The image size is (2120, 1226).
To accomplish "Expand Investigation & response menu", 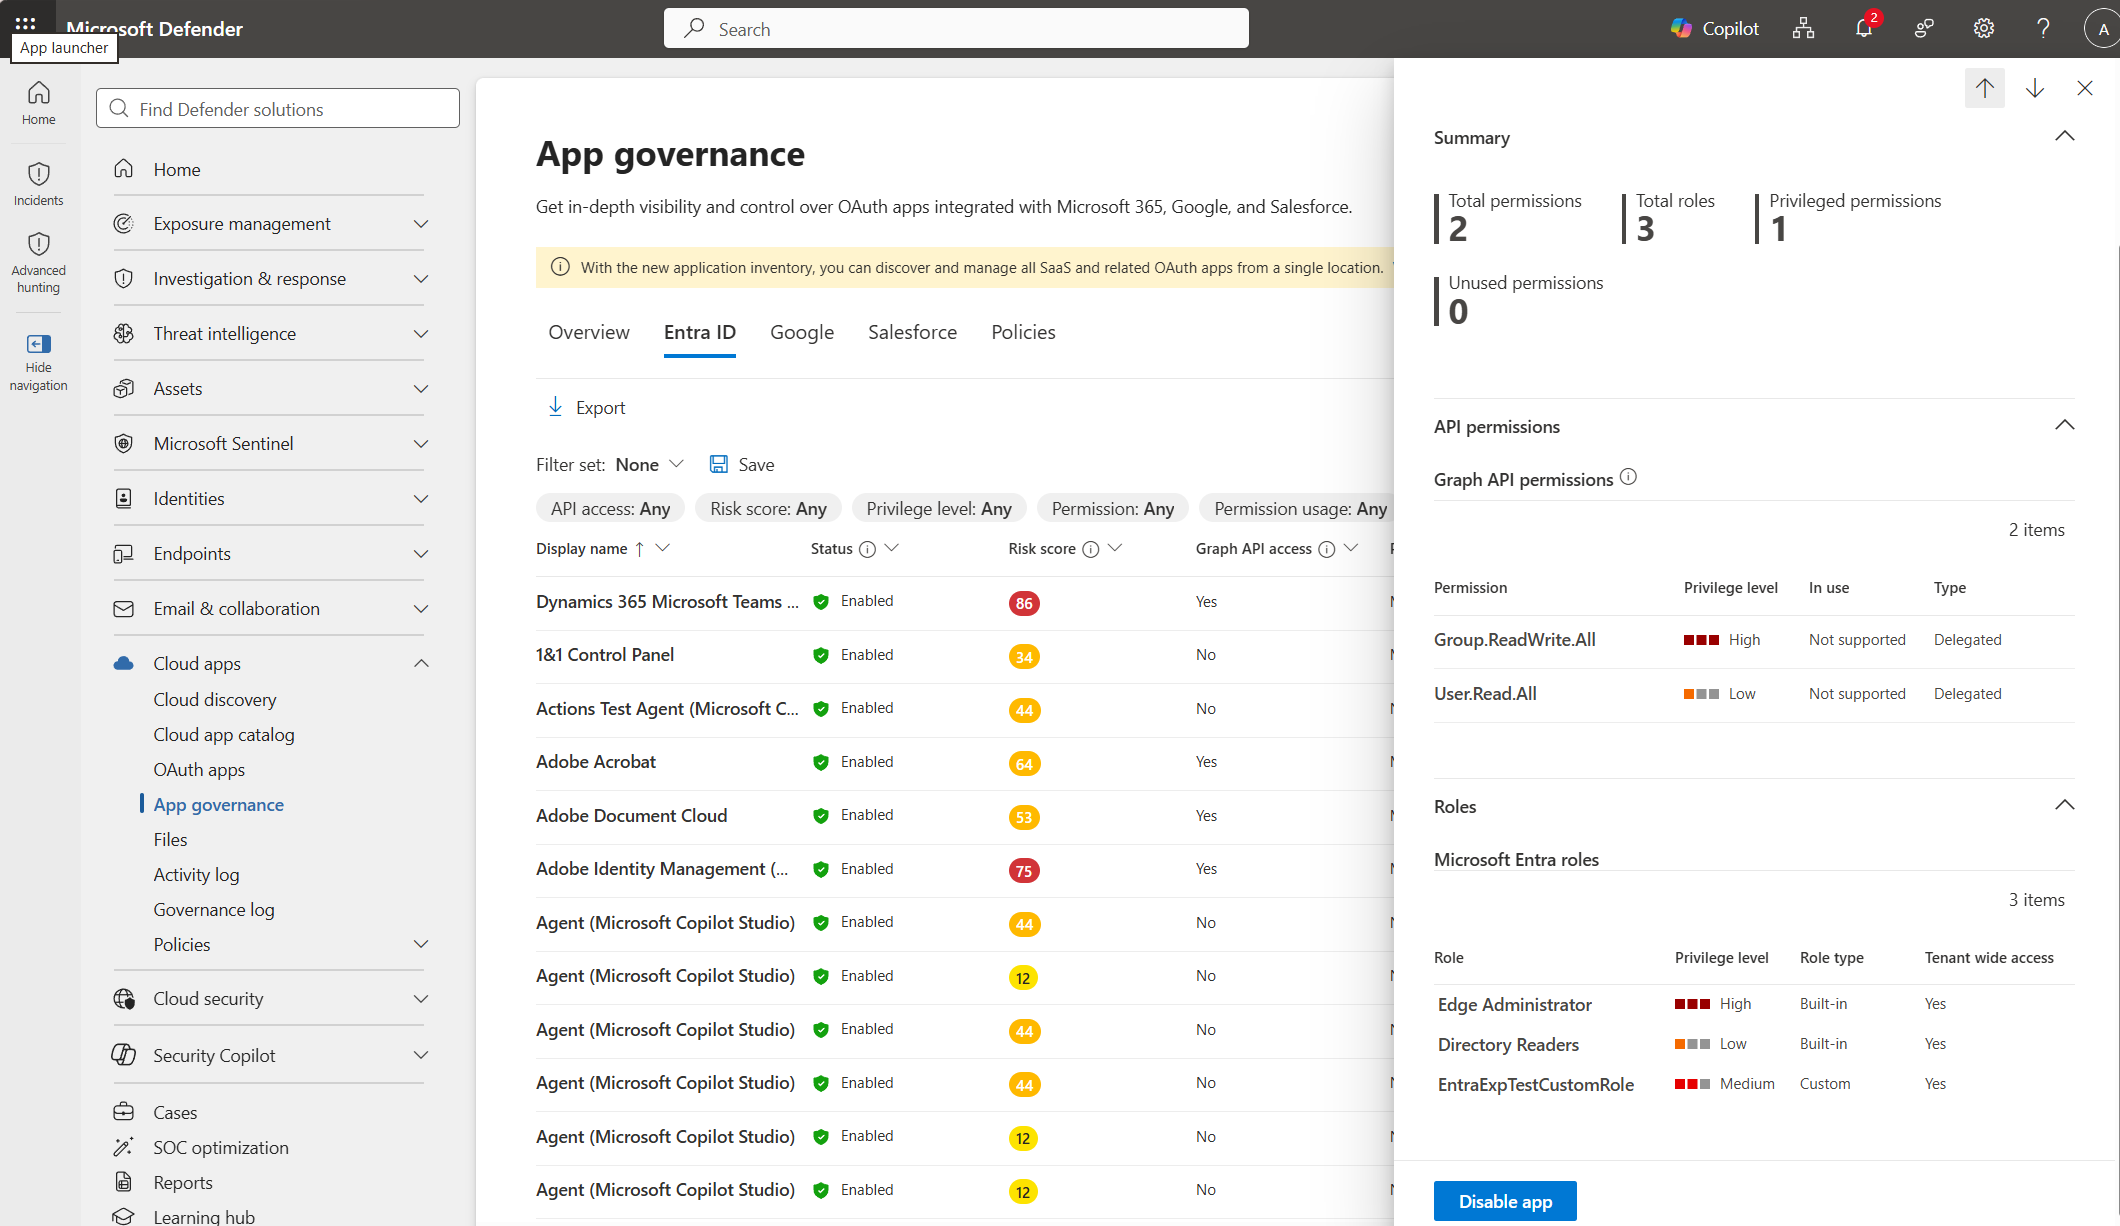I will pyautogui.click(x=421, y=279).
